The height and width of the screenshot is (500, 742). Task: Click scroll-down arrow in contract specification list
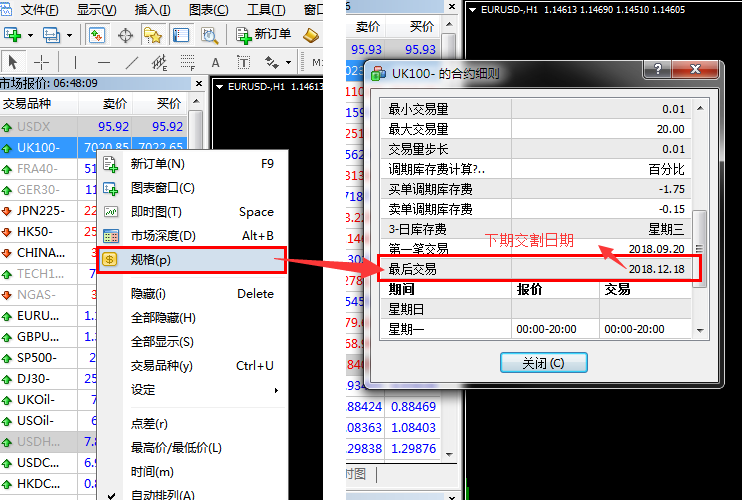pyautogui.click(x=700, y=330)
